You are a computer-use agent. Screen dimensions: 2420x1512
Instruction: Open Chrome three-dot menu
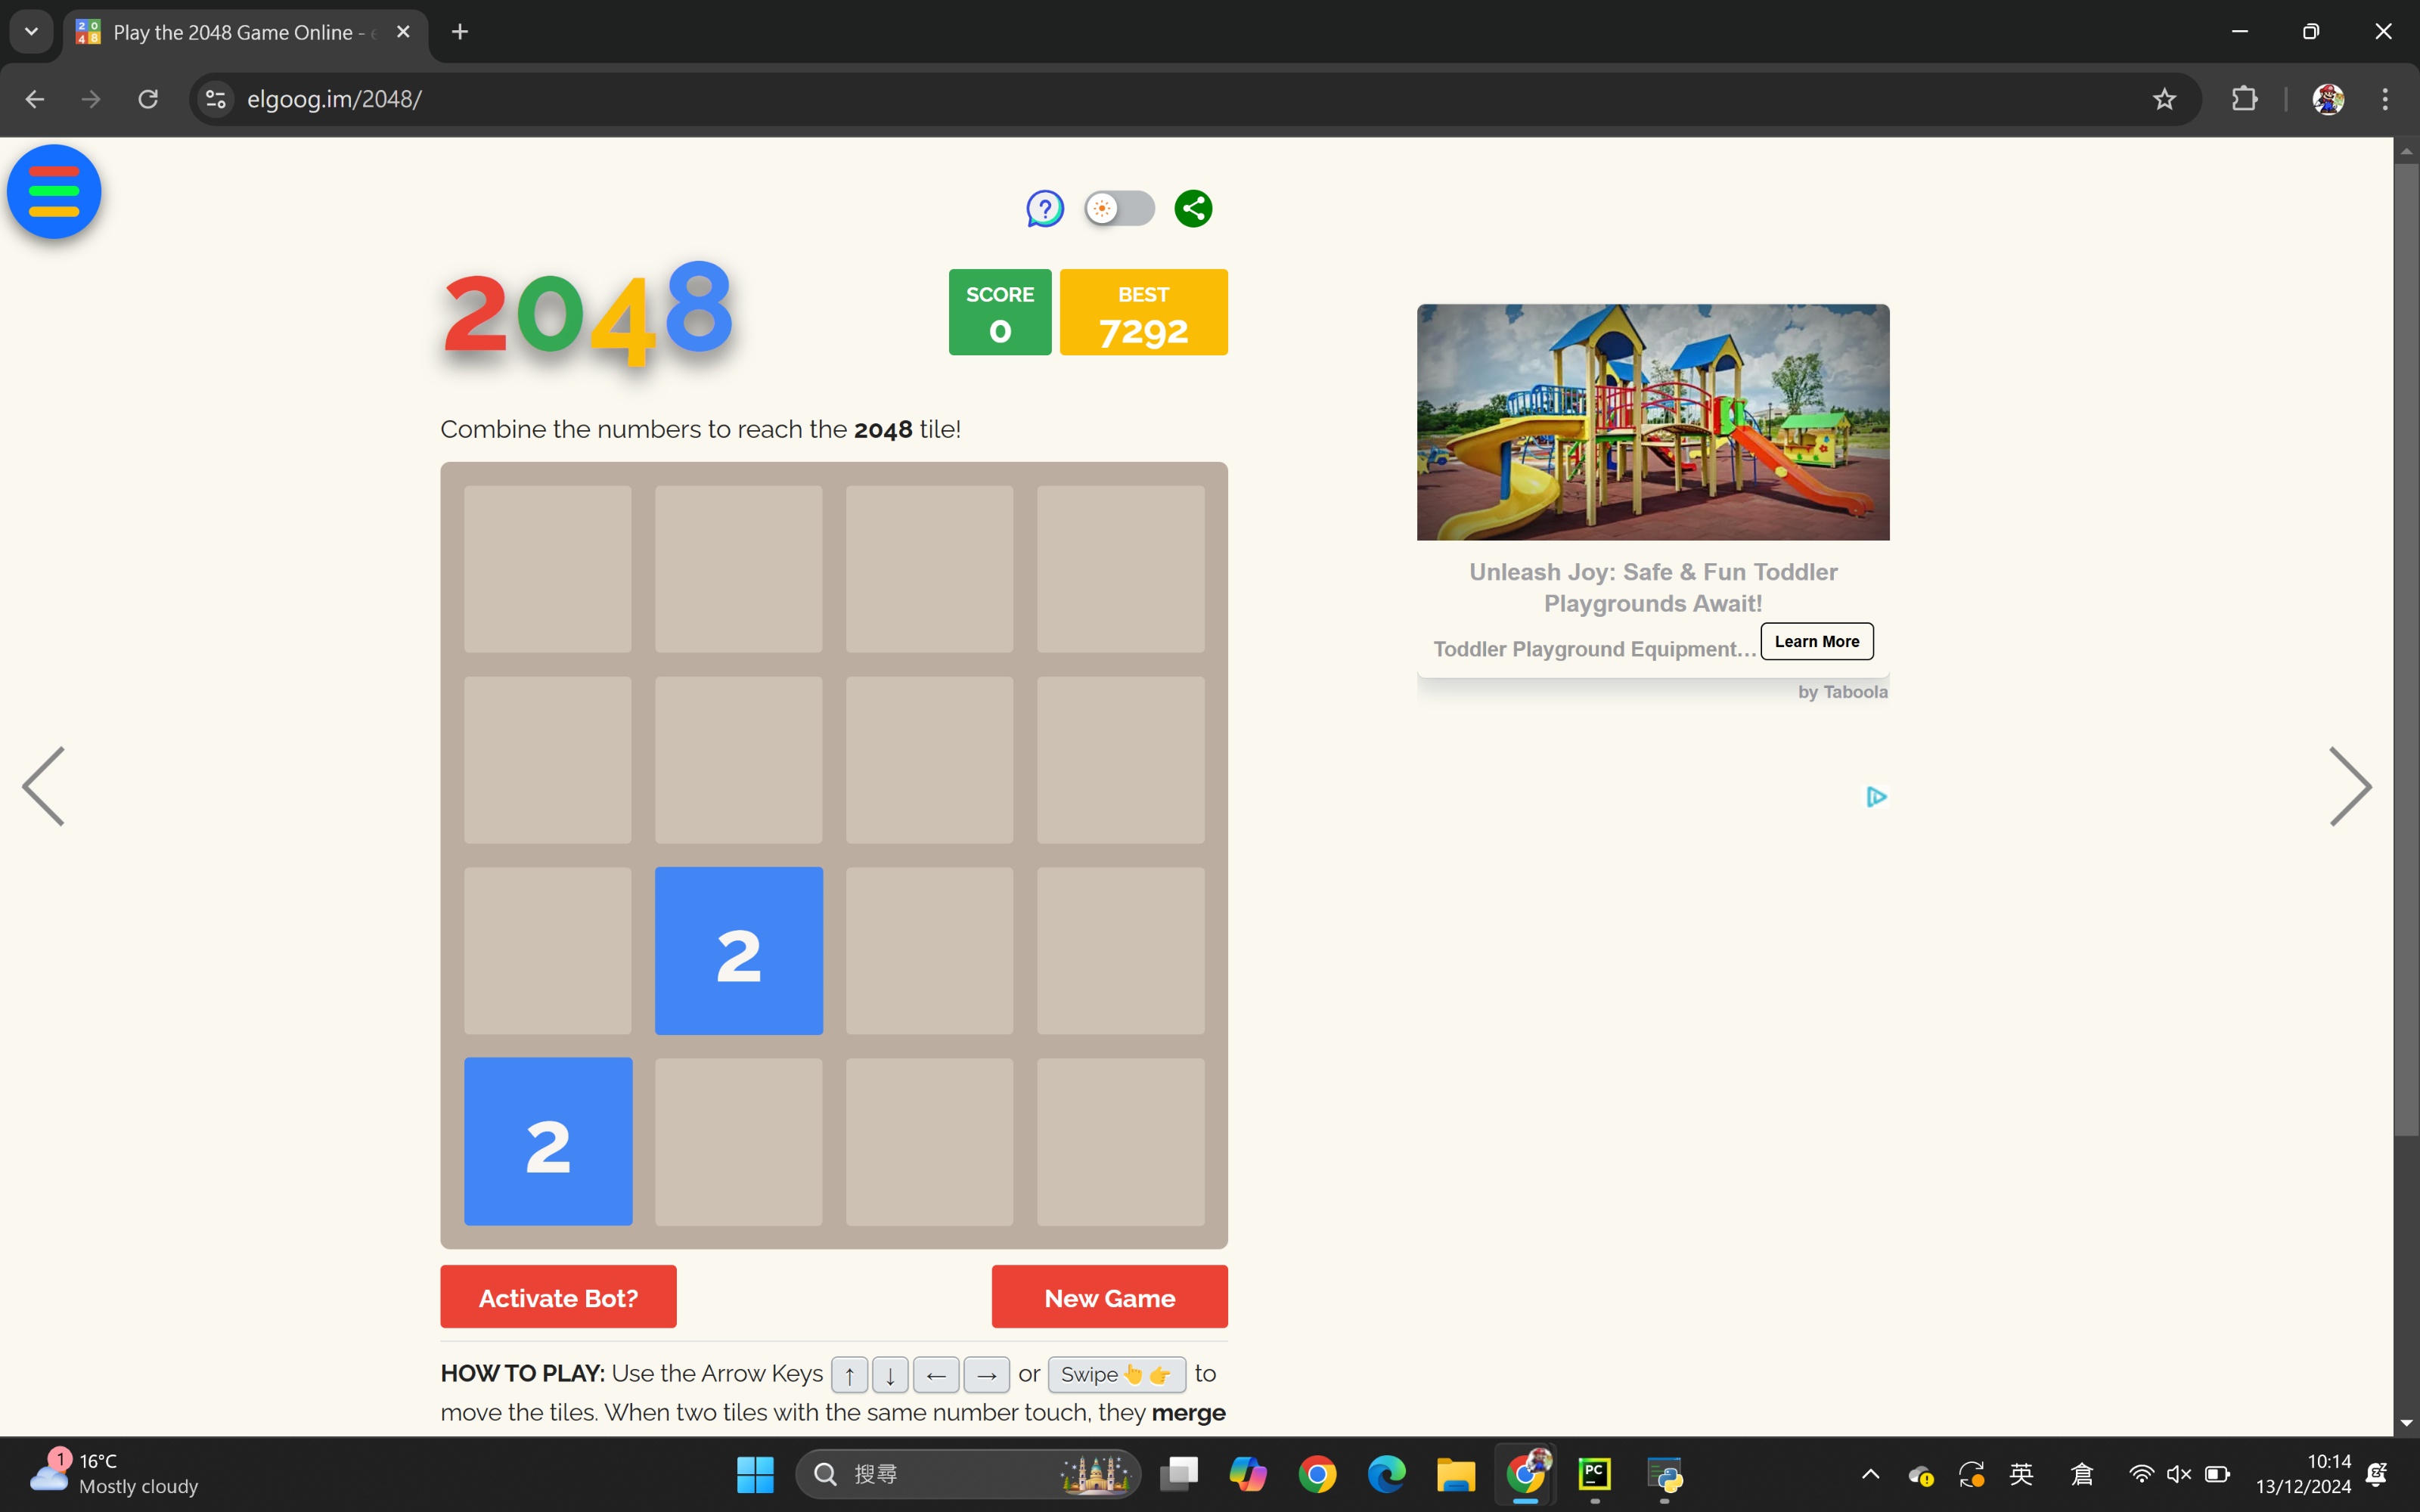(x=2385, y=99)
